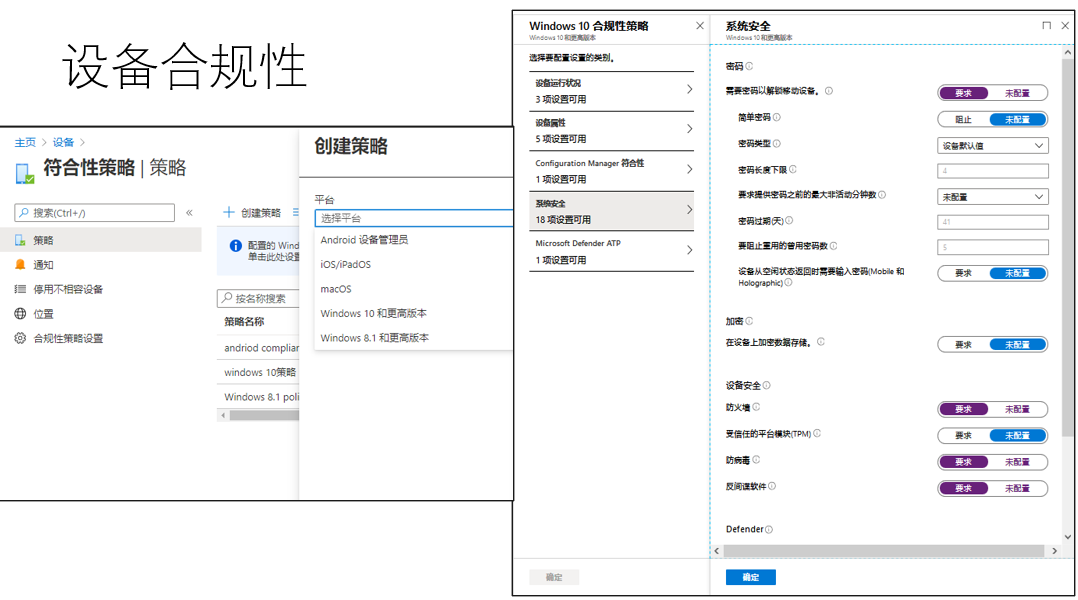Select Windows 10 和更高版本 platform option
Image resolution: width=1078 pixels, height=600 pixels.
pyautogui.click(x=374, y=313)
